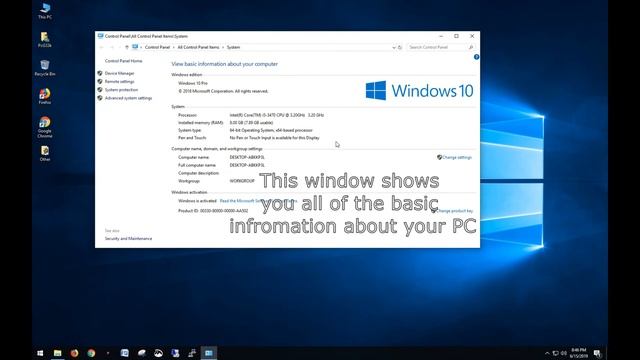Open File Explorer from the taskbar
The height and width of the screenshot is (360, 640).
58,353
